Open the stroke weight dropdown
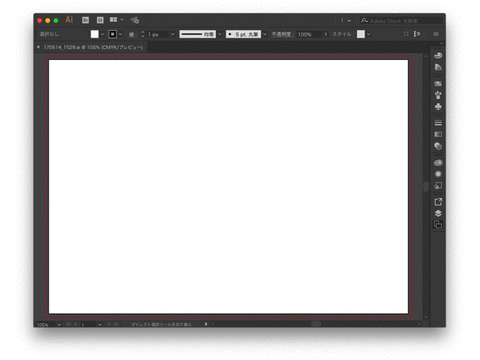Image resolution: width=480 pixels, height=360 pixels. pyautogui.click(x=173, y=34)
